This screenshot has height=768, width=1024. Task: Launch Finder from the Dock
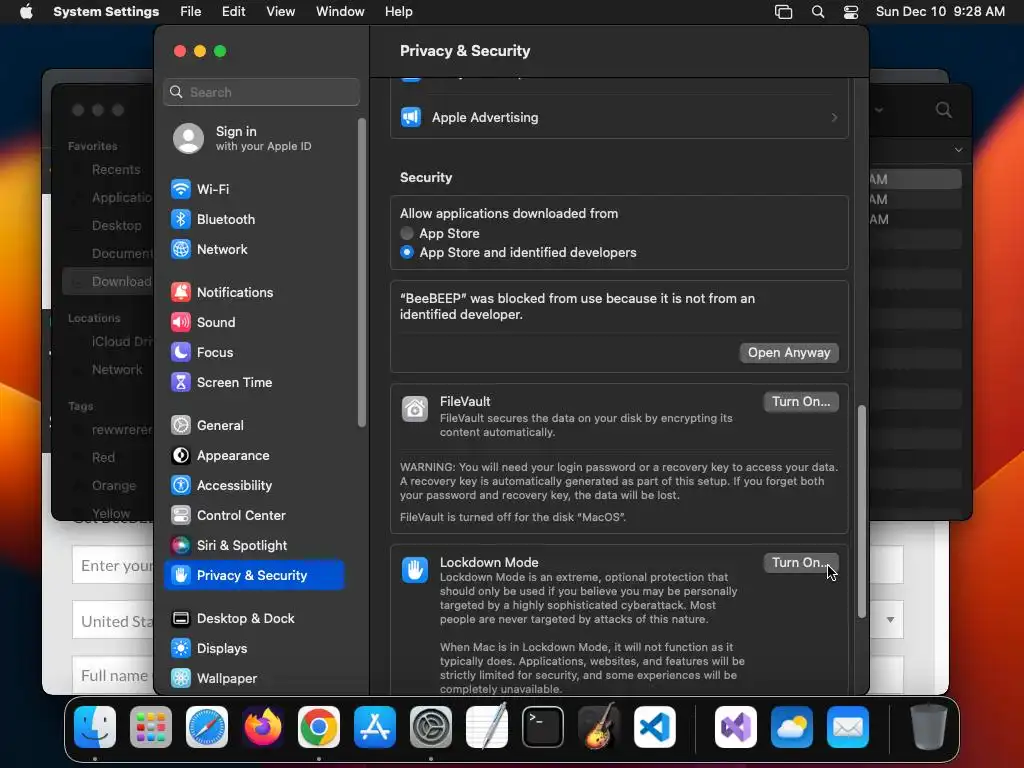tap(95, 727)
